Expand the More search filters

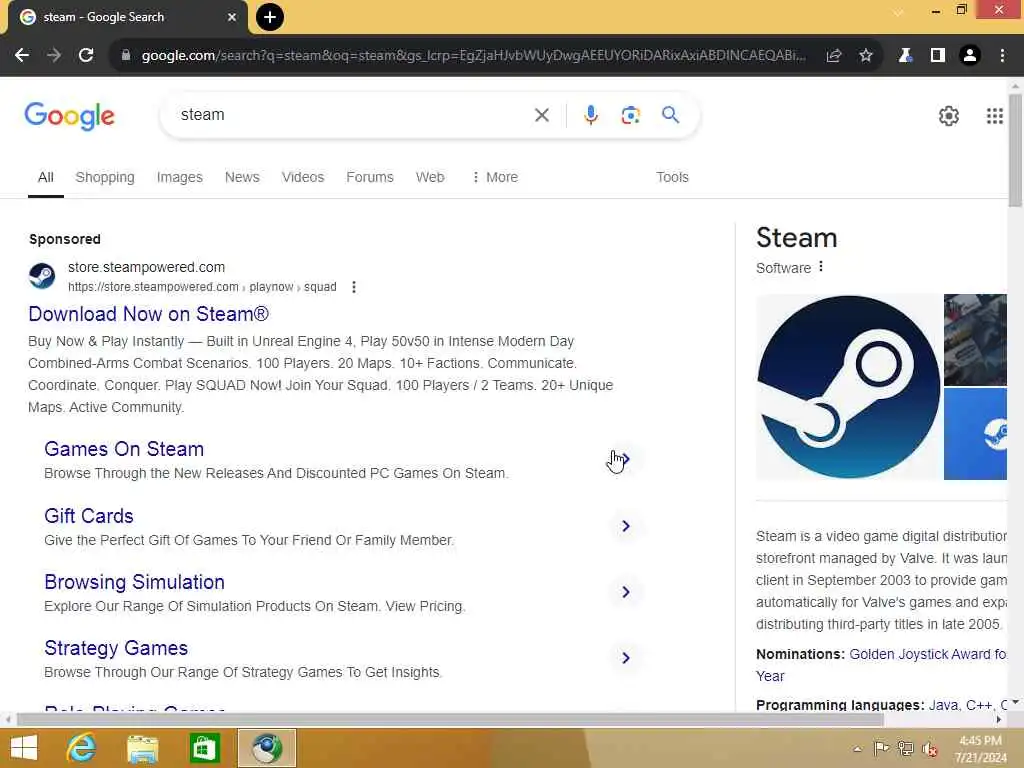tap(495, 178)
